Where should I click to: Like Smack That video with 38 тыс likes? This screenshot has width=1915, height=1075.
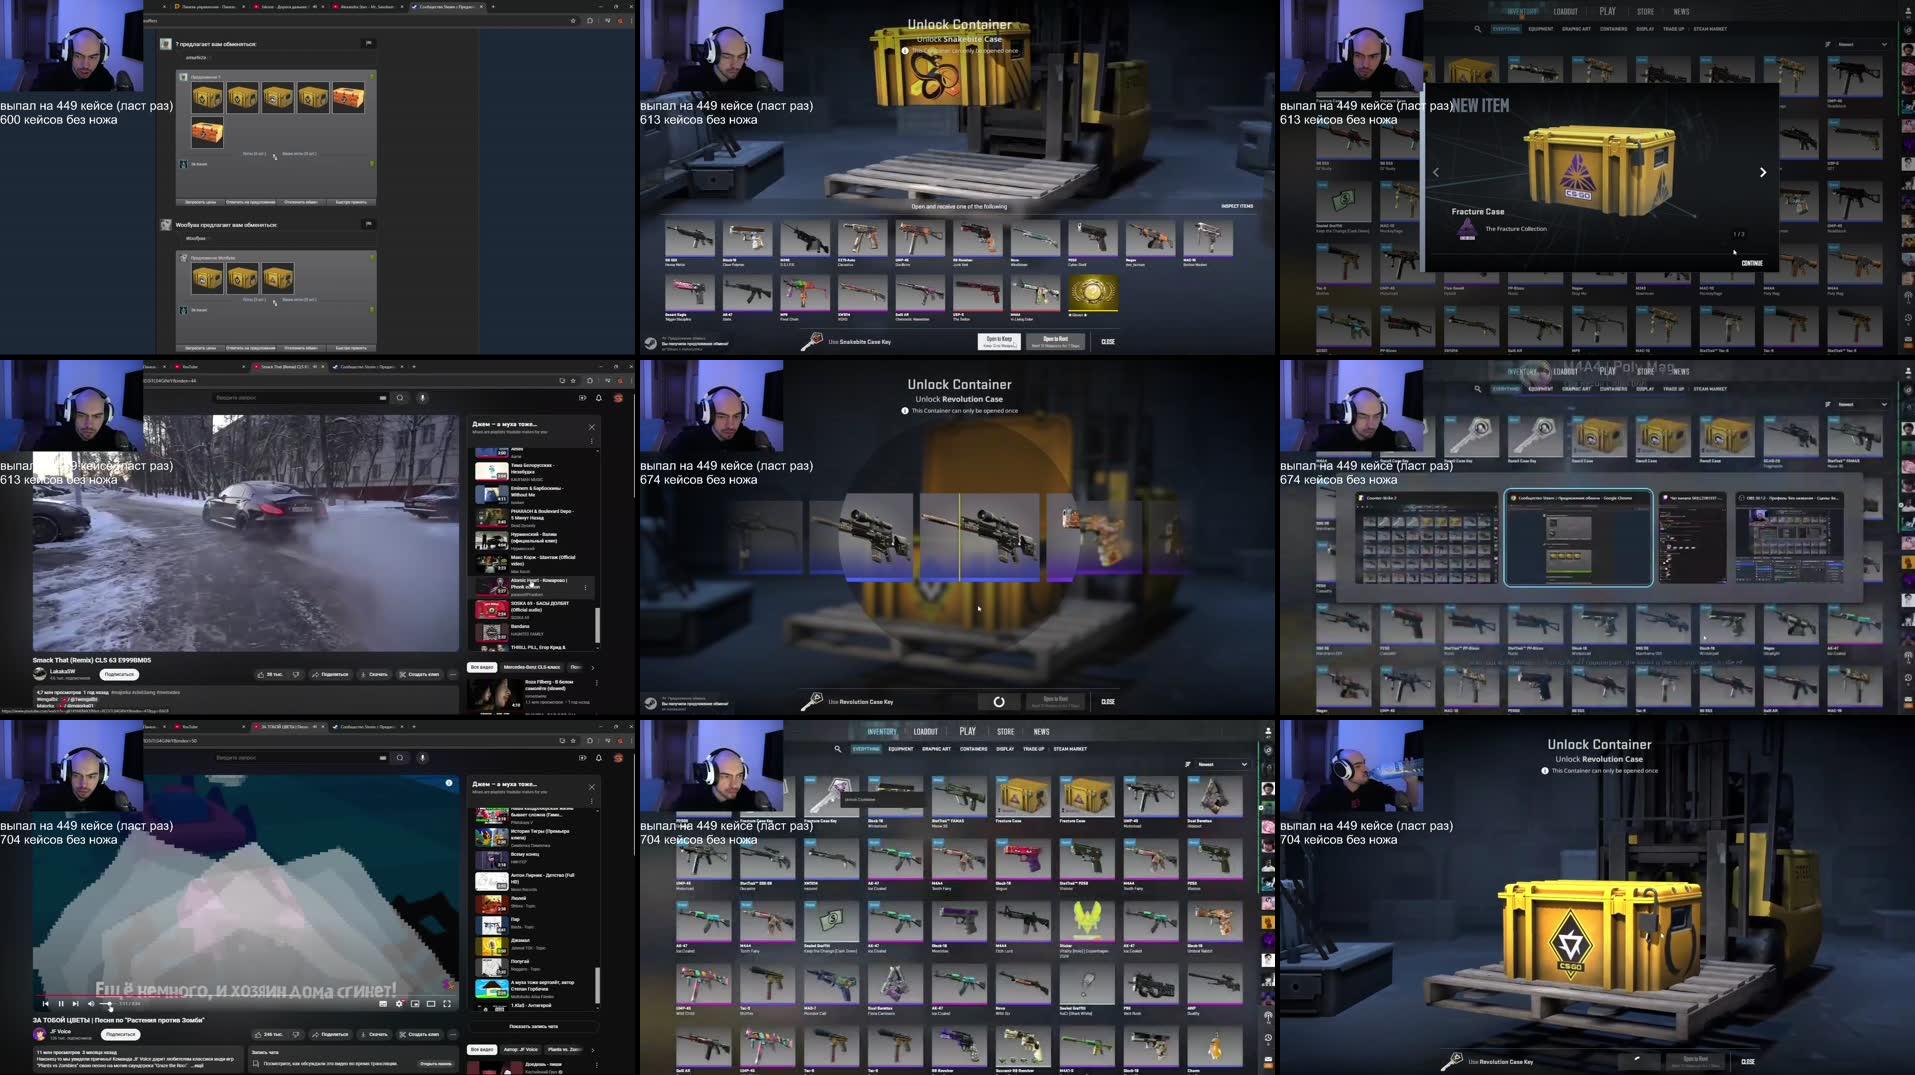pyautogui.click(x=271, y=674)
